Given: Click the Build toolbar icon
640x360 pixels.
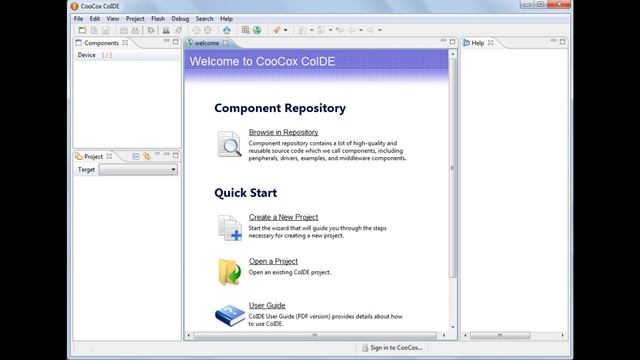Looking at the screenshot, I should coord(124,30).
